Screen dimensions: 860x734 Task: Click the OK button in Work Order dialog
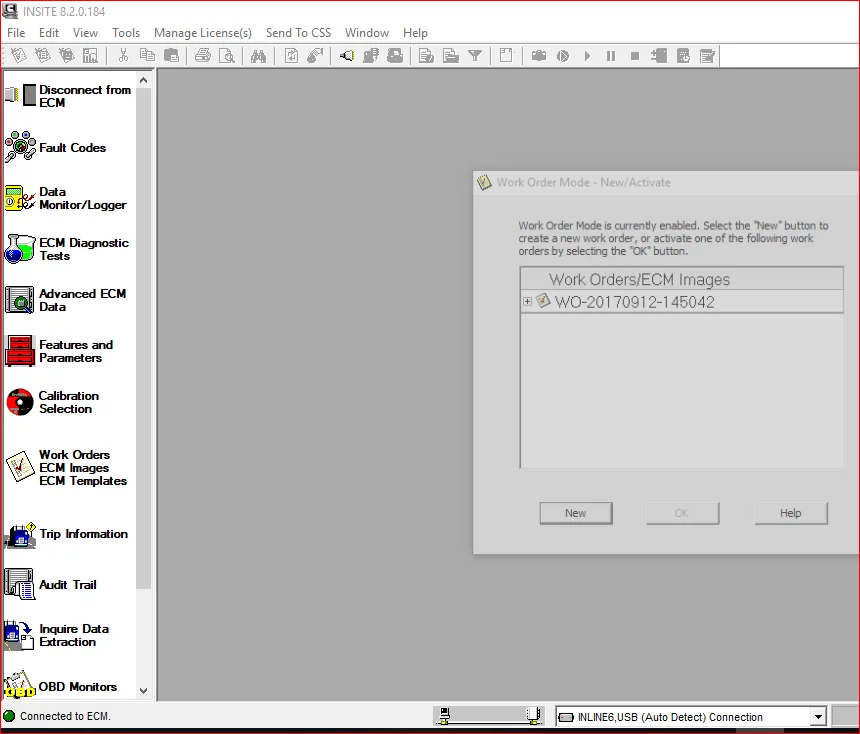click(x=682, y=513)
